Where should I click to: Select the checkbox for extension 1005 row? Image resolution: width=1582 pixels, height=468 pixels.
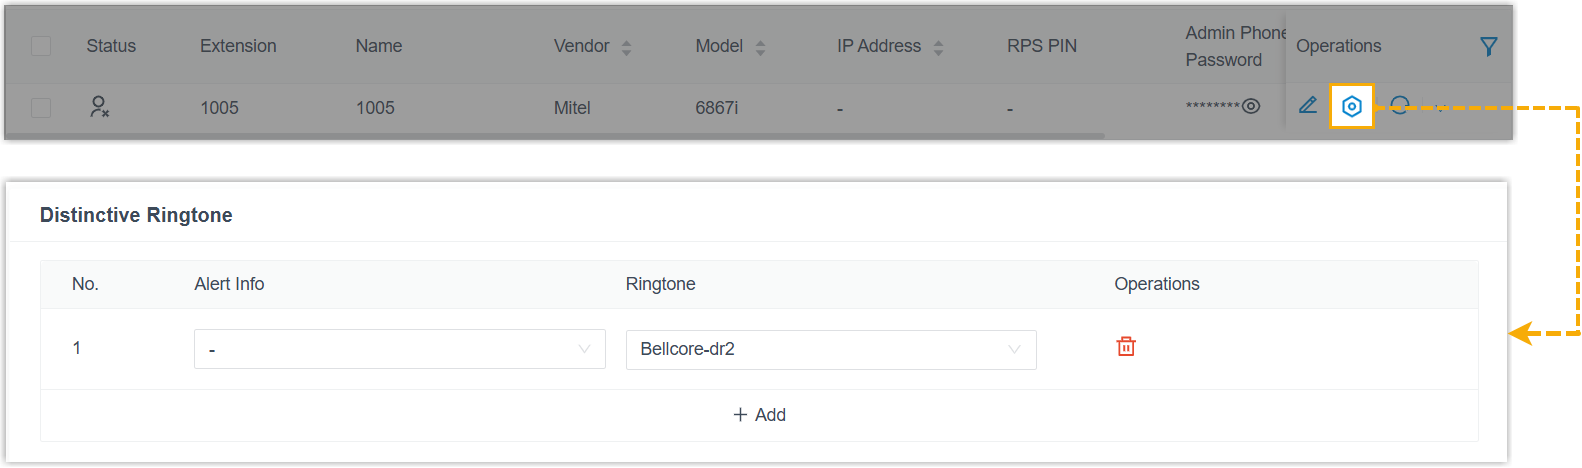[41, 107]
